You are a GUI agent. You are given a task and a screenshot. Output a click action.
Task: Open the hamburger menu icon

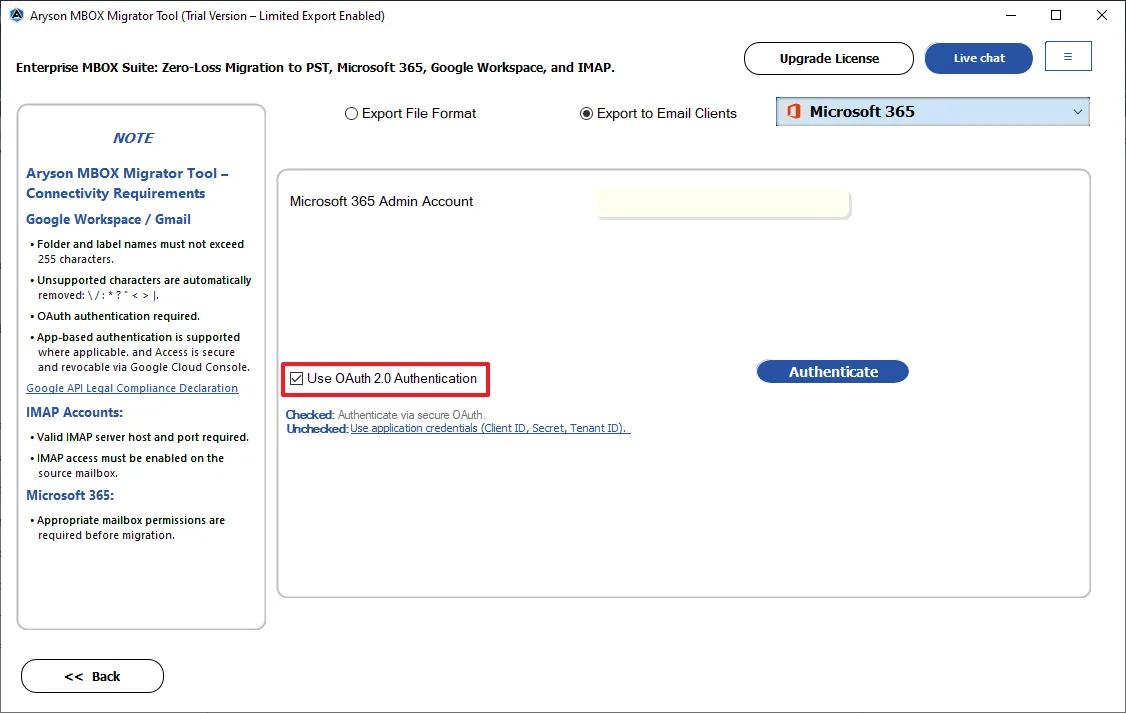point(1068,57)
